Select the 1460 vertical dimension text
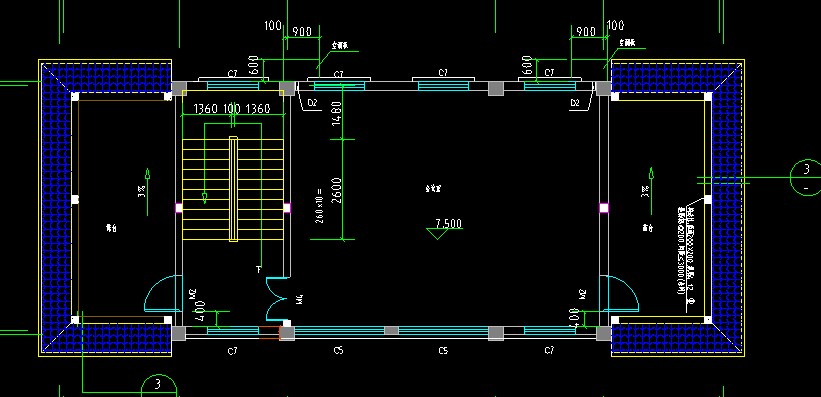 coord(336,113)
